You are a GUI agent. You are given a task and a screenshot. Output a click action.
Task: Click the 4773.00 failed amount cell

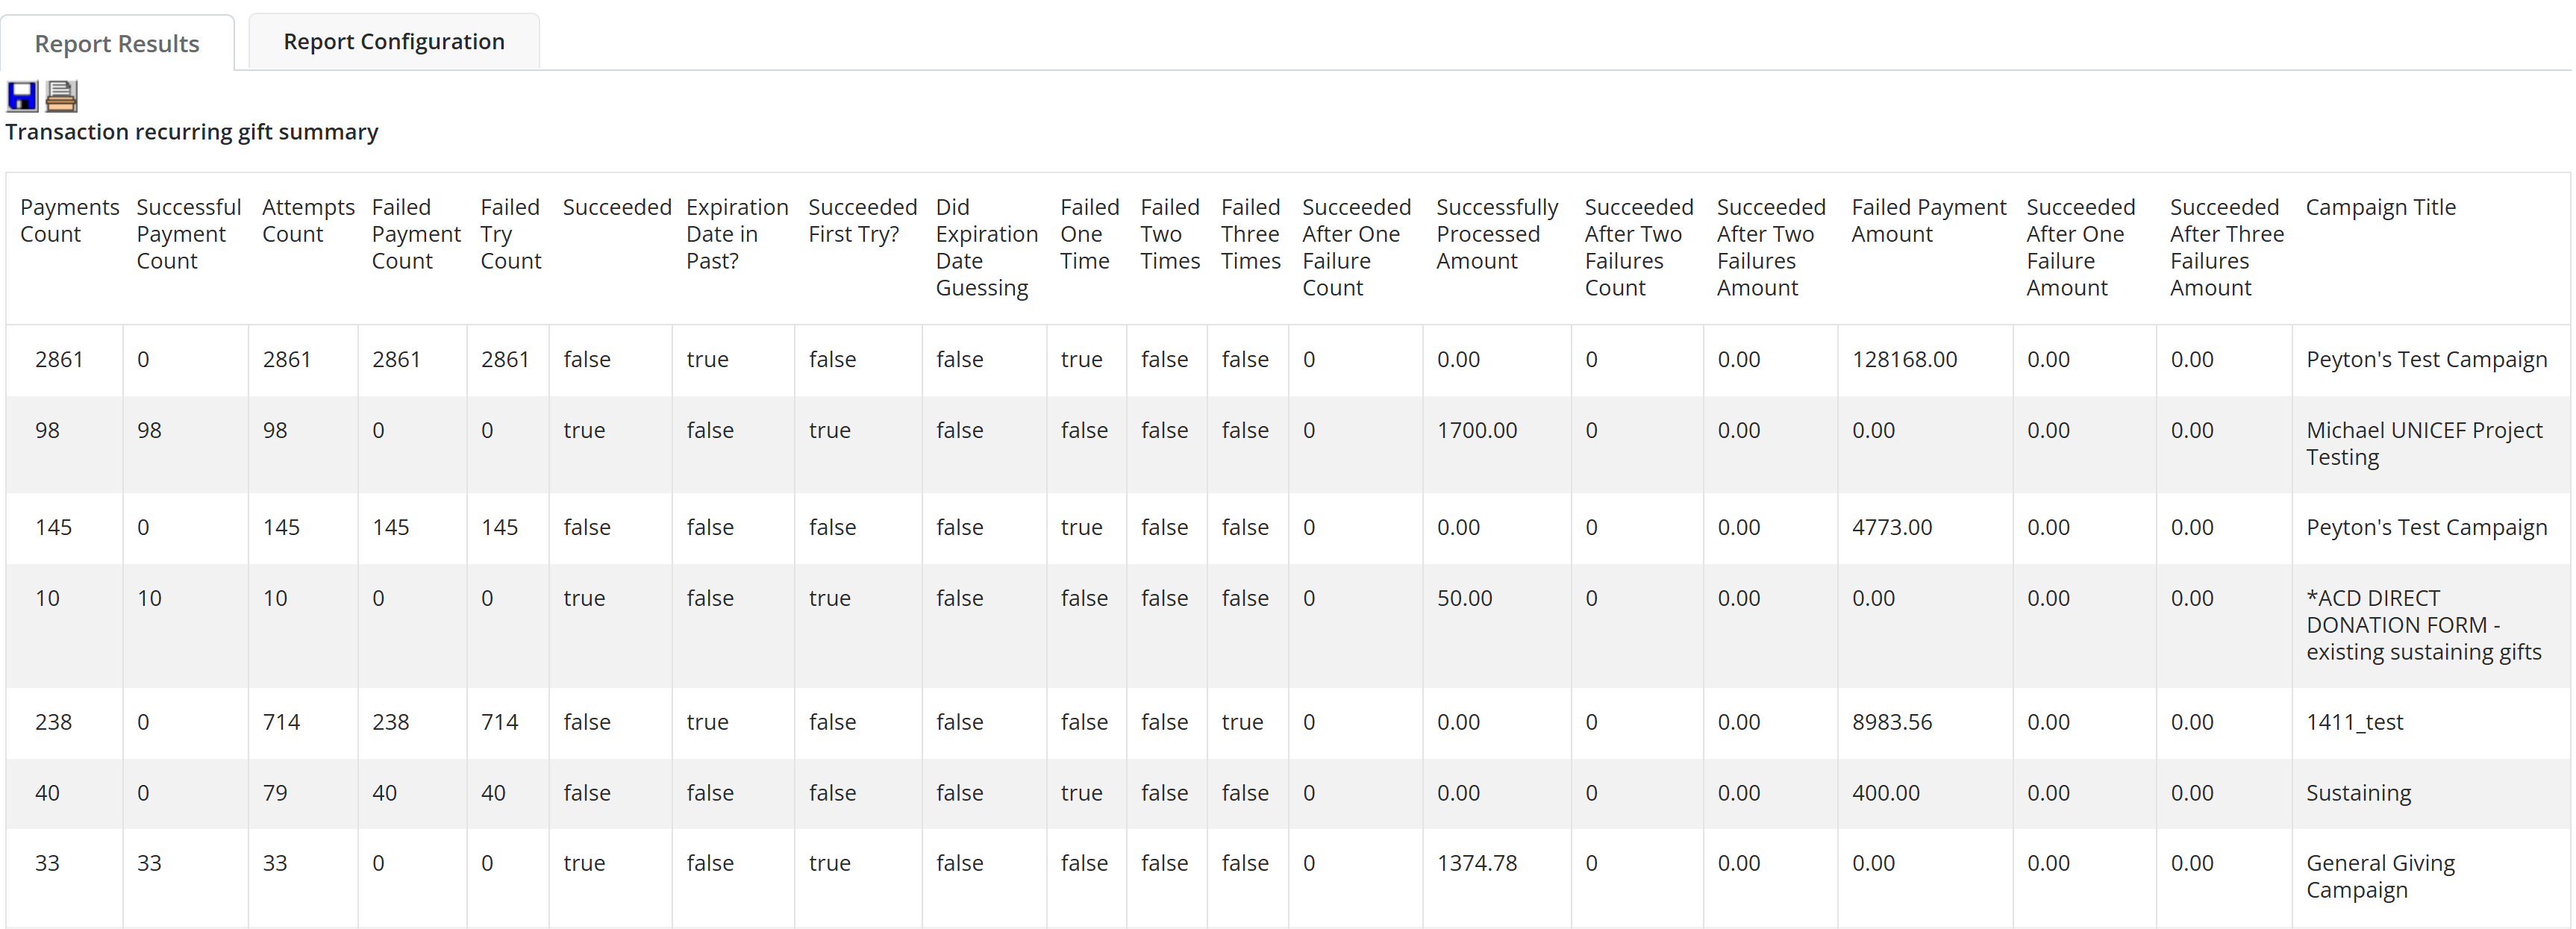click(1892, 527)
